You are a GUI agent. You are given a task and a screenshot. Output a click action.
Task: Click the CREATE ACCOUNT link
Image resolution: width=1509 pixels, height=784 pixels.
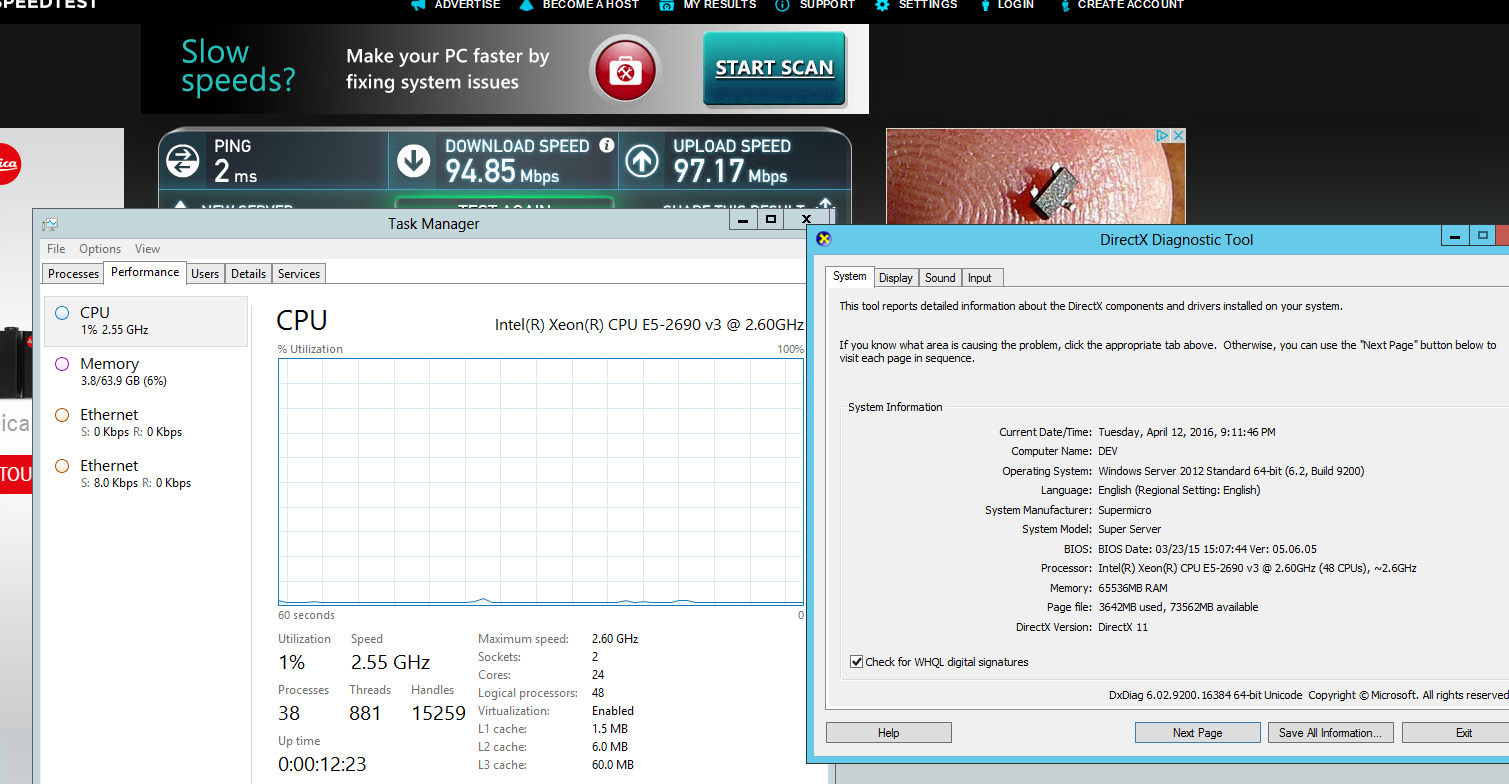[x=1130, y=5]
